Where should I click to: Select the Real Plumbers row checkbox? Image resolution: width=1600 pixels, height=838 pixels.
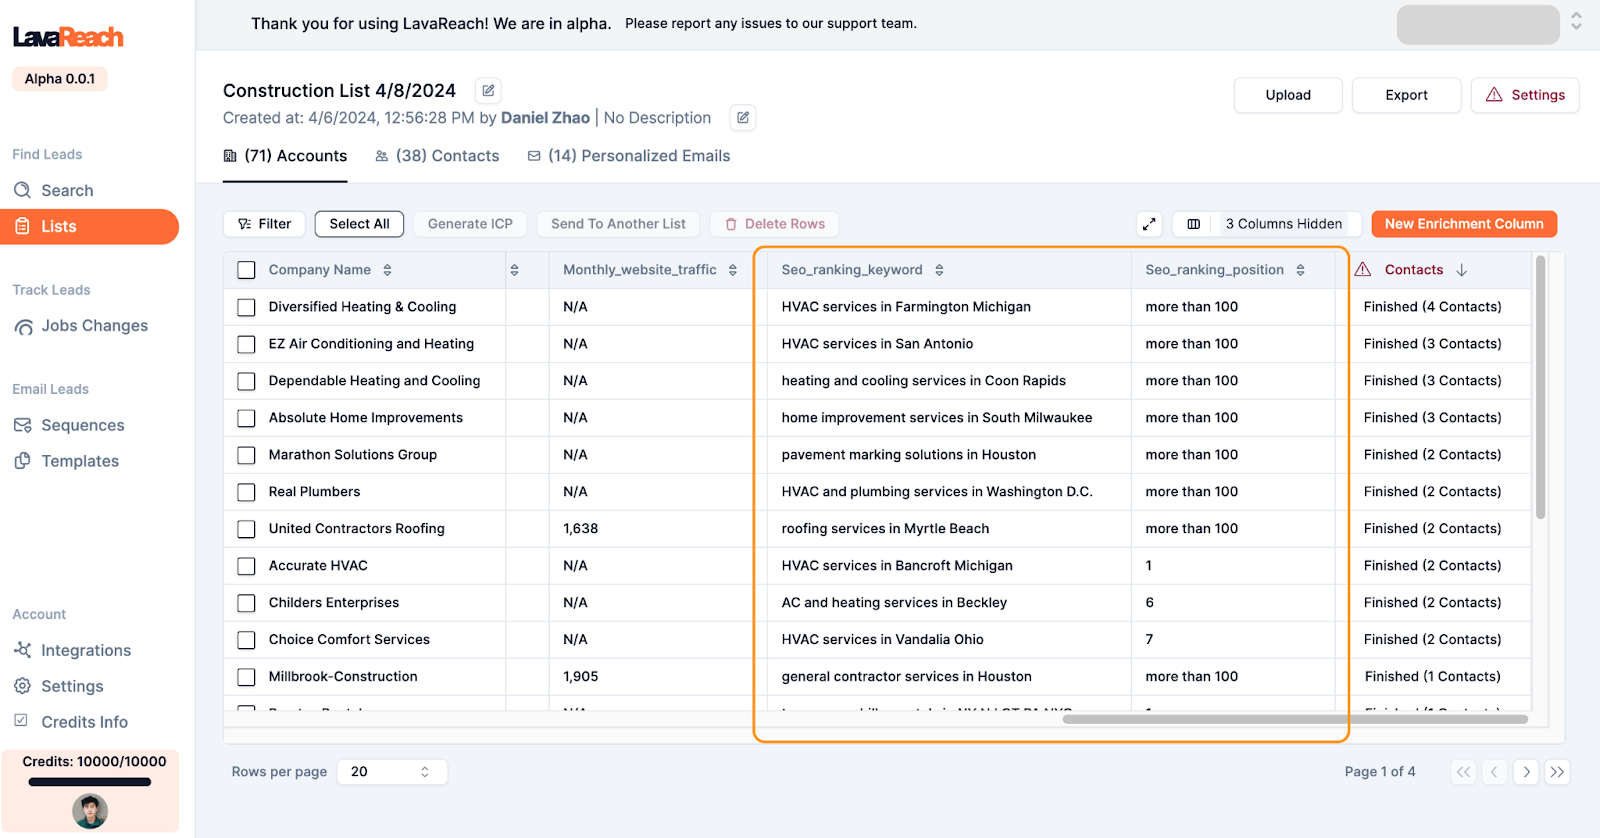pyautogui.click(x=246, y=492)
